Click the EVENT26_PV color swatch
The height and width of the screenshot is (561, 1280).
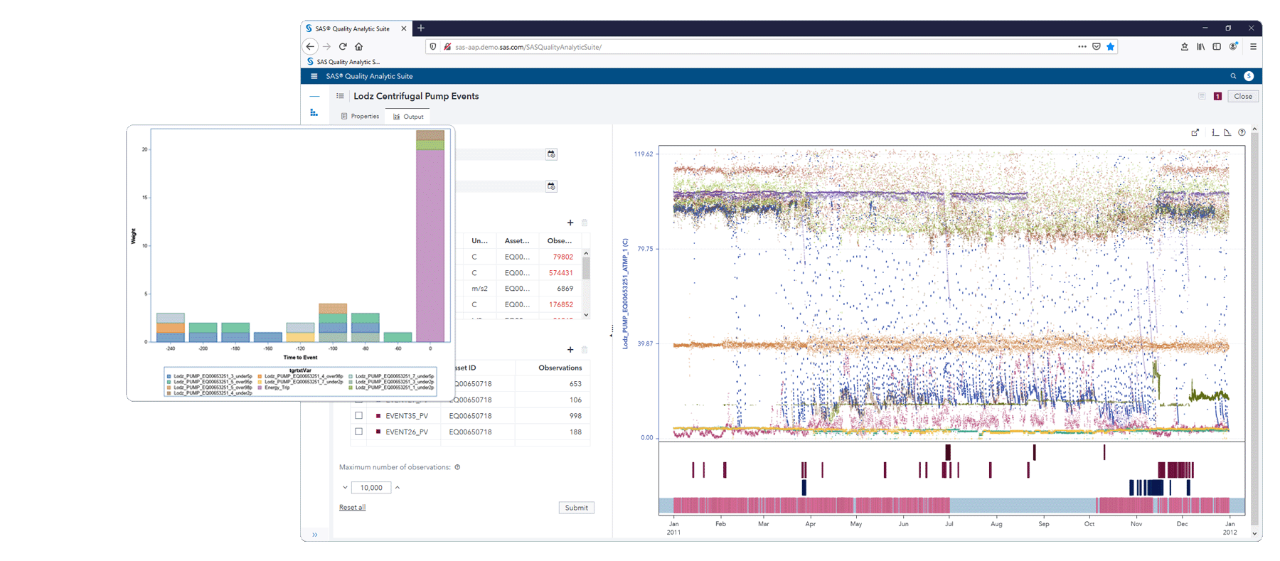(x=378, y=431)
